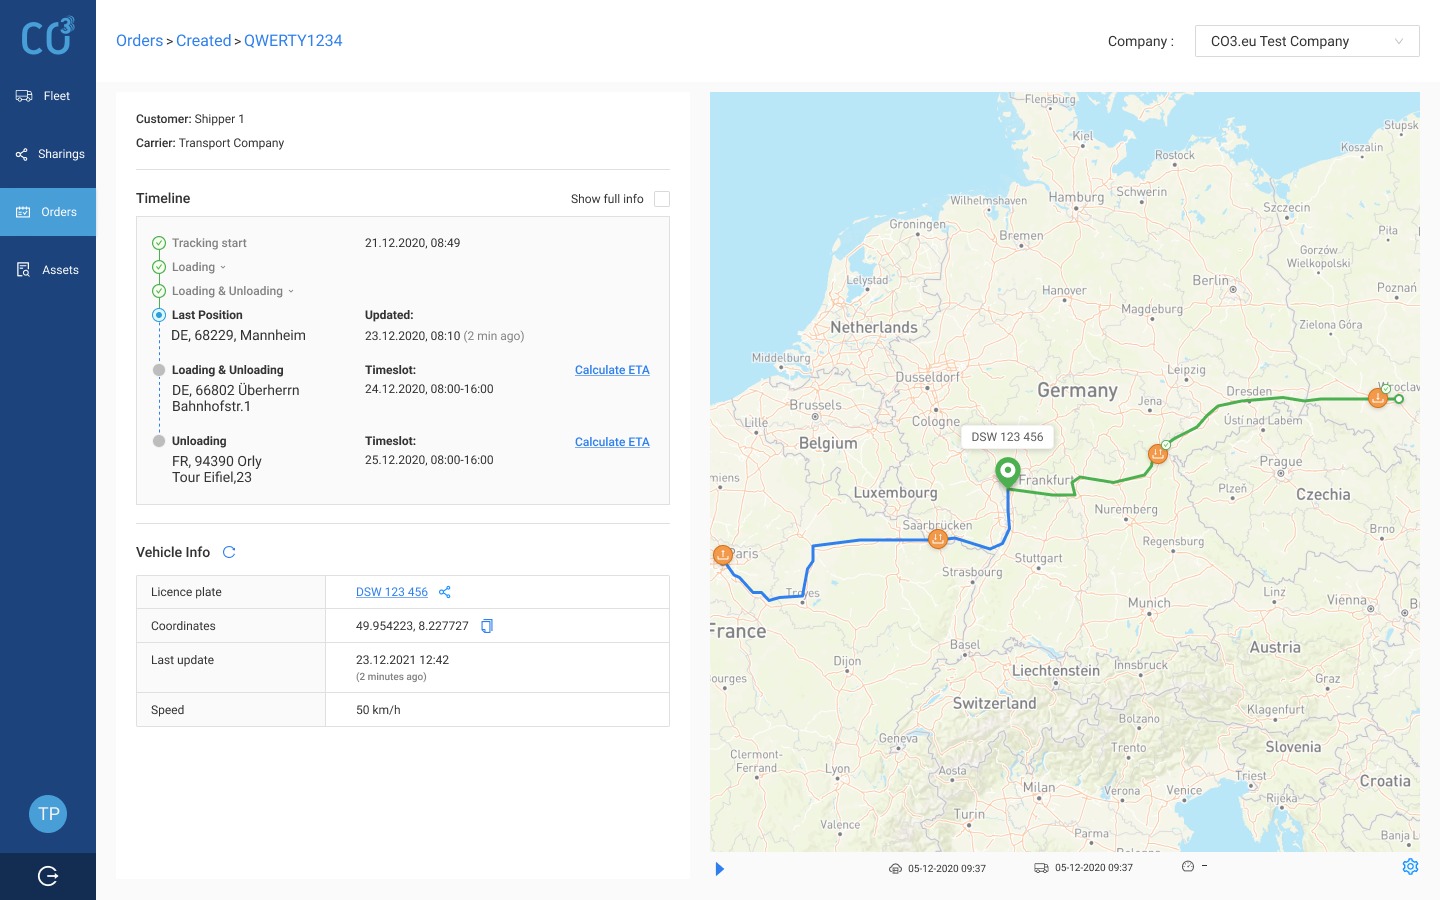Click the Tracking start check icon
1440x900 pixels.
click(159, 243)
